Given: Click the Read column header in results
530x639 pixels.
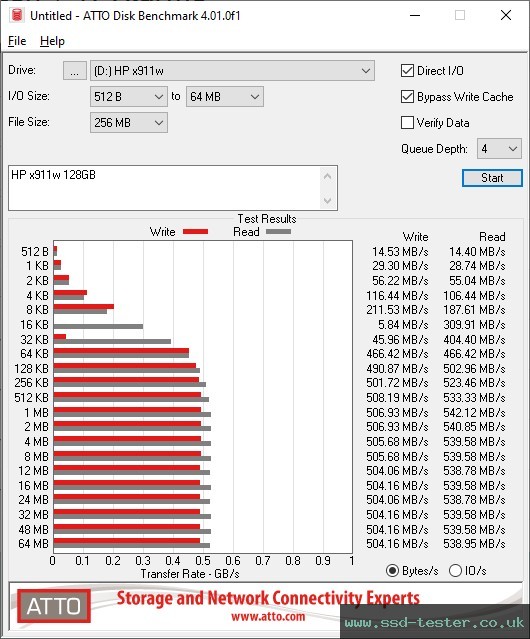Looking at the screenshot, I should coord(492,237).
